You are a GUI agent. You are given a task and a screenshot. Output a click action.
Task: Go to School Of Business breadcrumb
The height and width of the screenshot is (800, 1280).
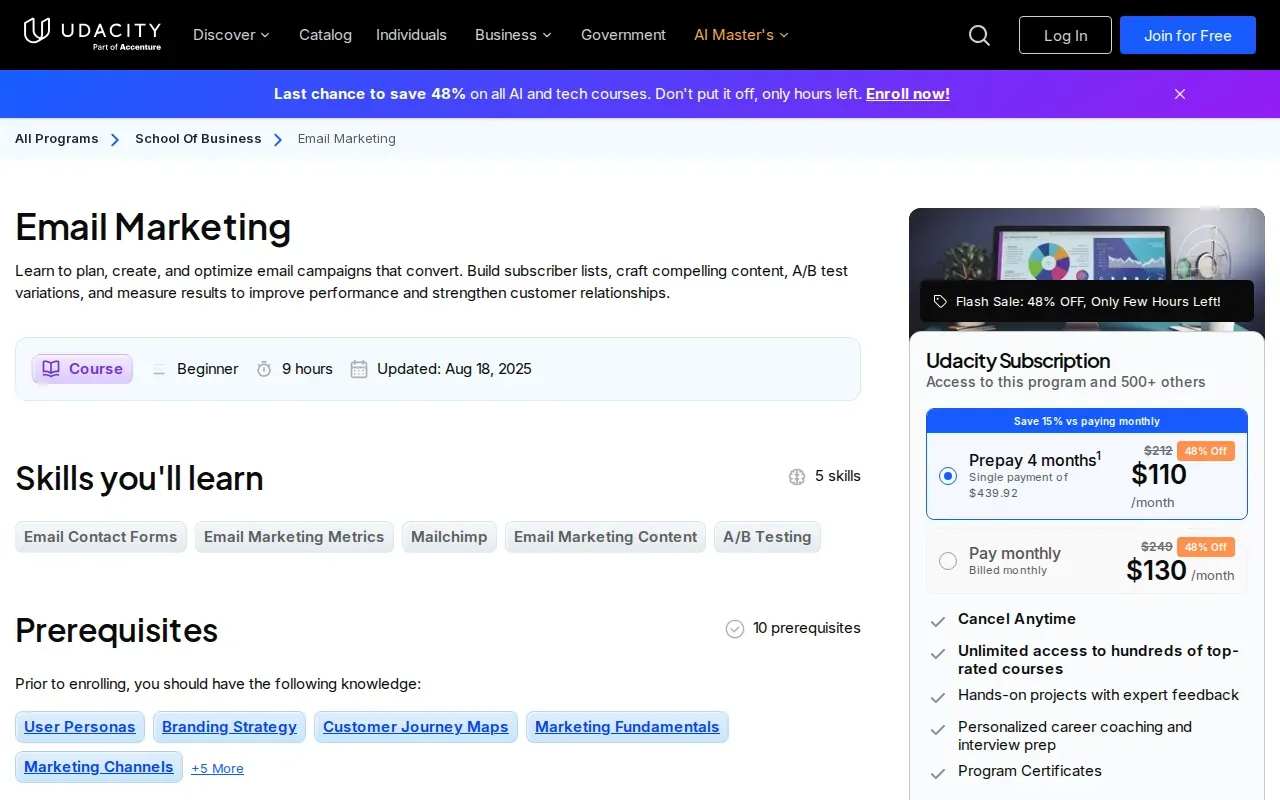[x=198, y=139]
